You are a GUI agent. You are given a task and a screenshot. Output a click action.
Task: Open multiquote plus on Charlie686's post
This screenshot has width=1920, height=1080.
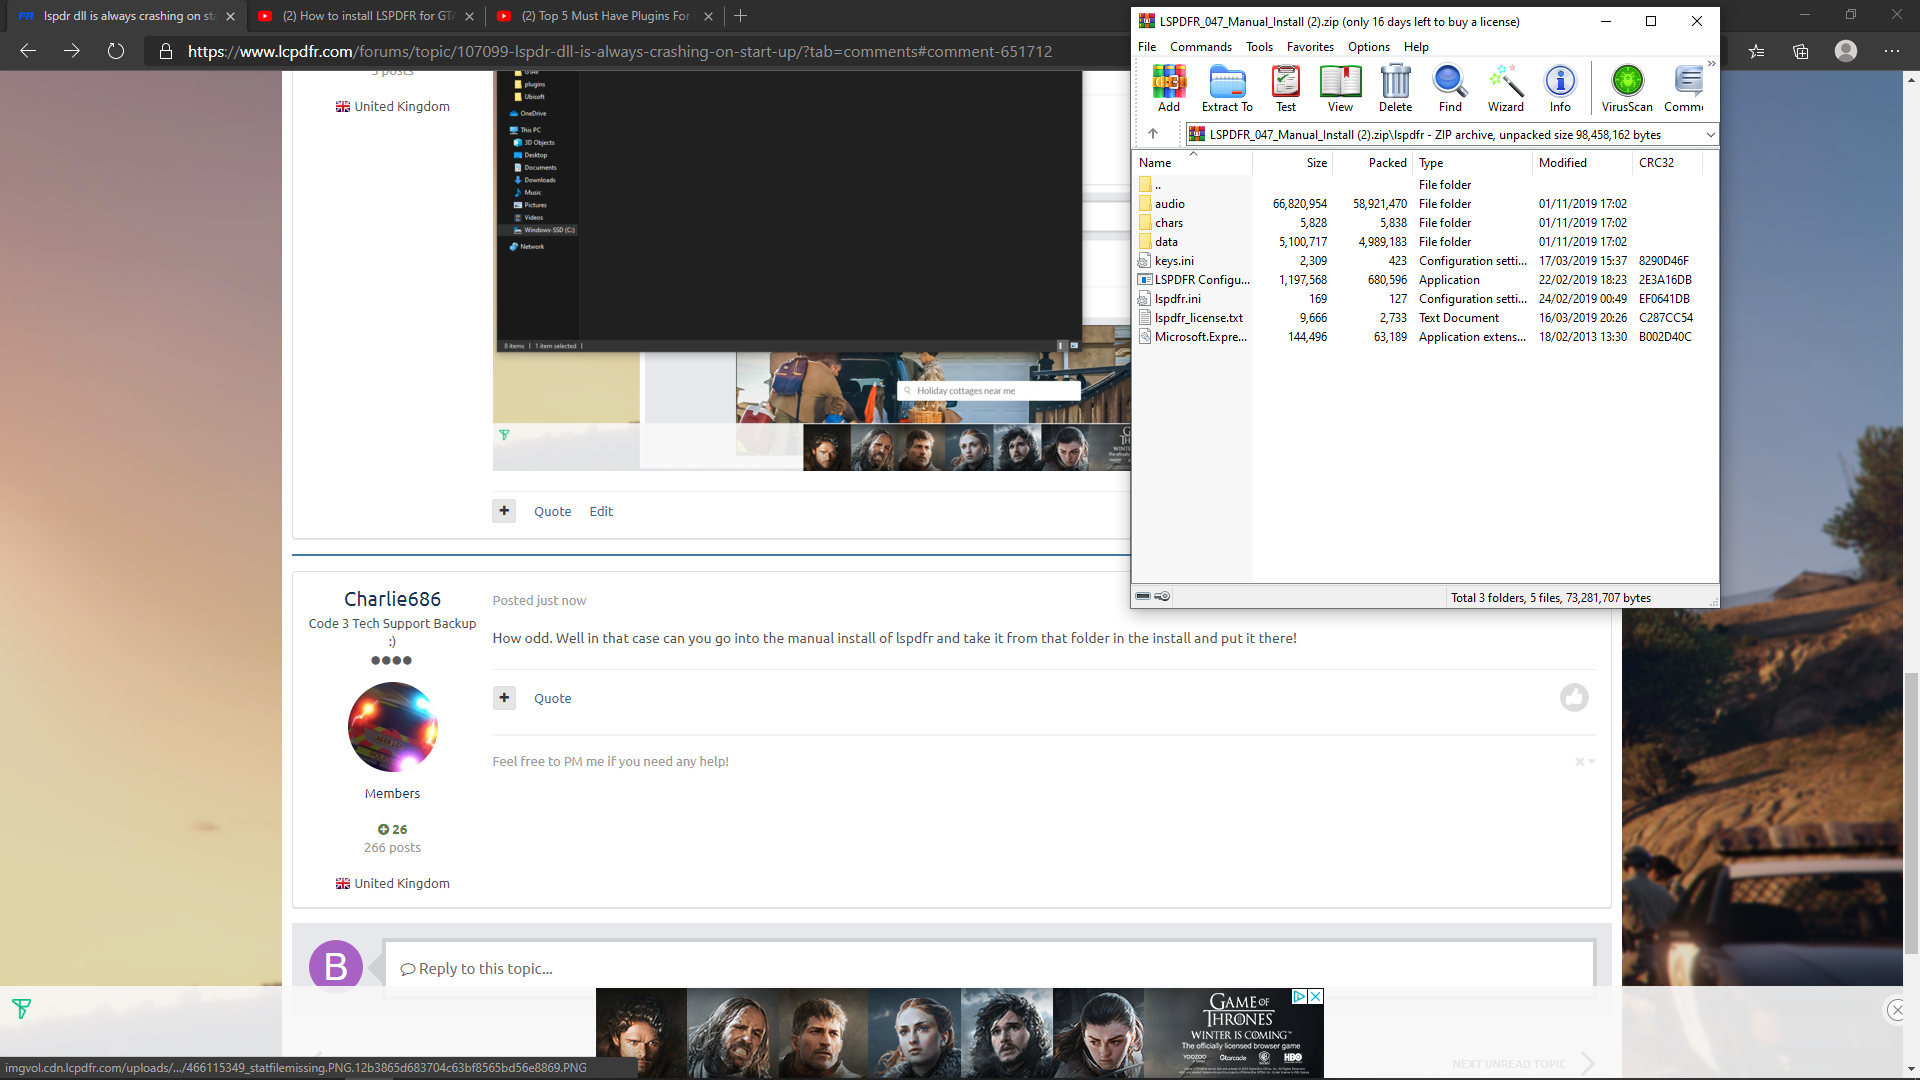[504, 698]
